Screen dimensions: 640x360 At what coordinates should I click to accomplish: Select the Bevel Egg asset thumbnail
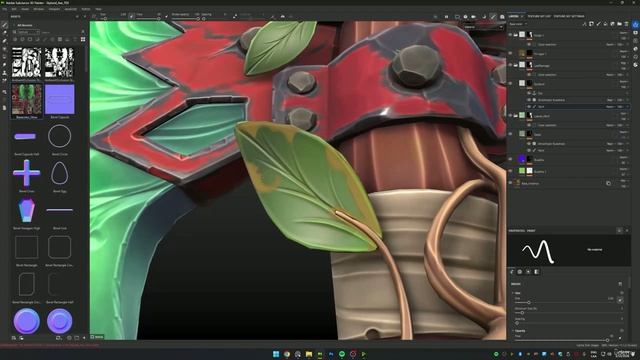coord(60,173)
